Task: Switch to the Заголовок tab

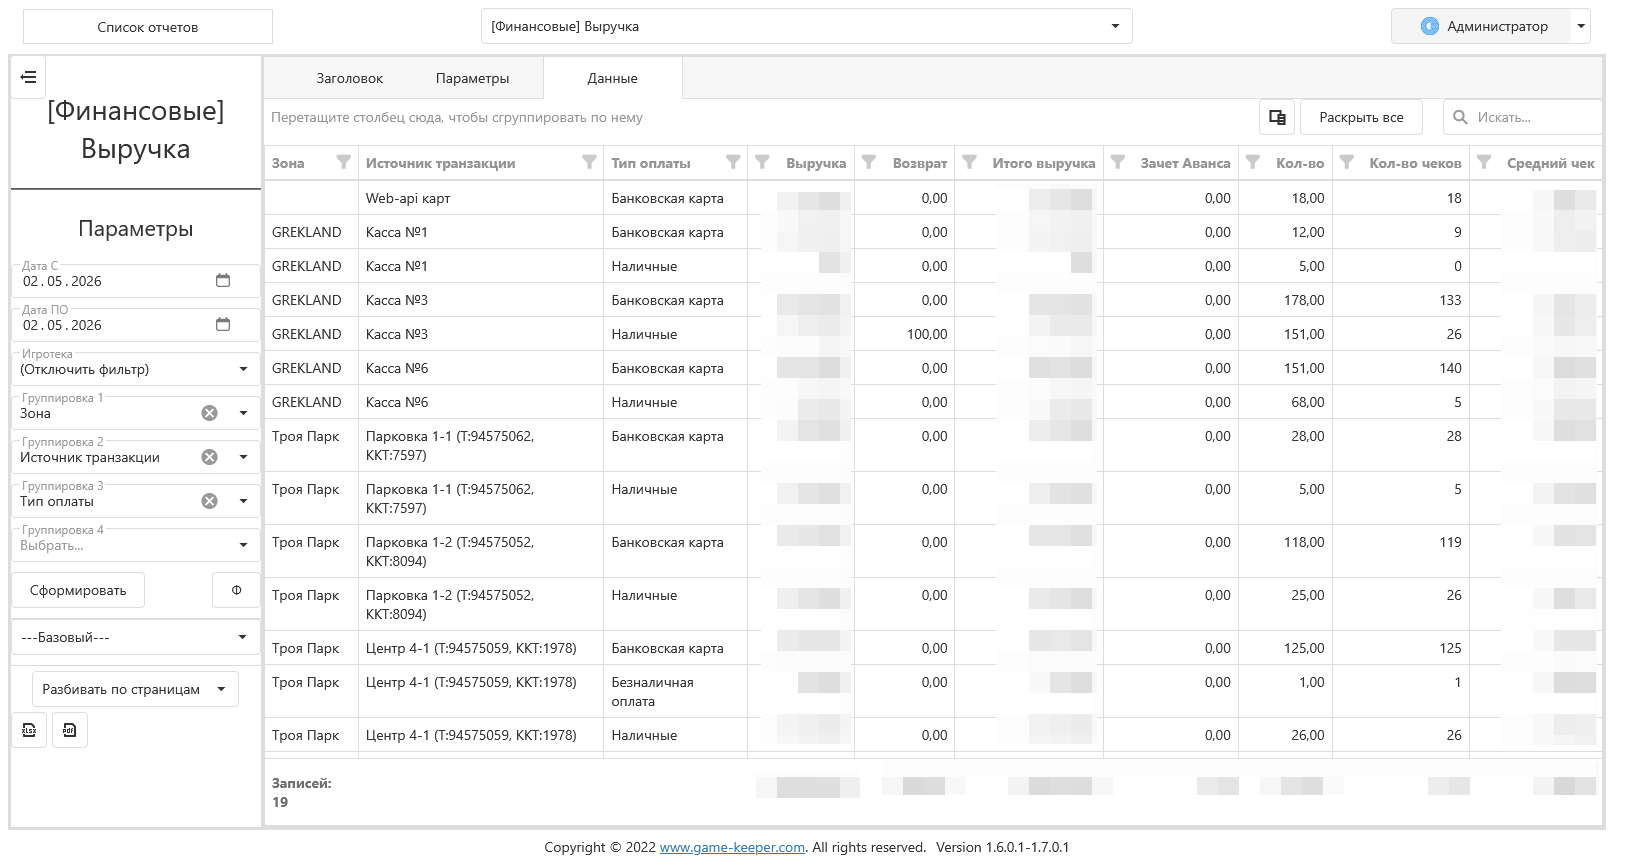Action: click(350, 78)
